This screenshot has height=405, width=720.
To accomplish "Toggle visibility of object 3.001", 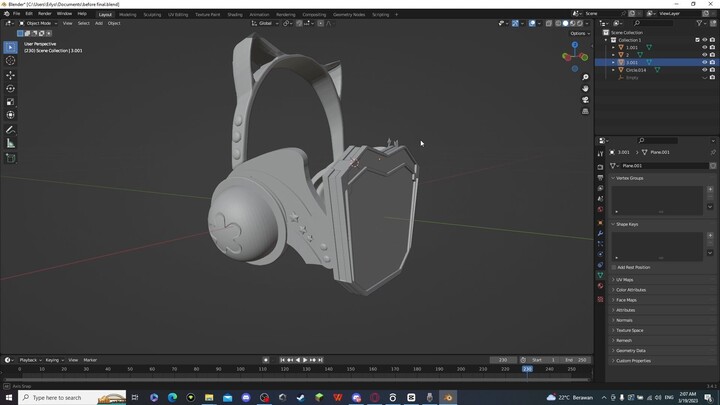I will (704, 62).
